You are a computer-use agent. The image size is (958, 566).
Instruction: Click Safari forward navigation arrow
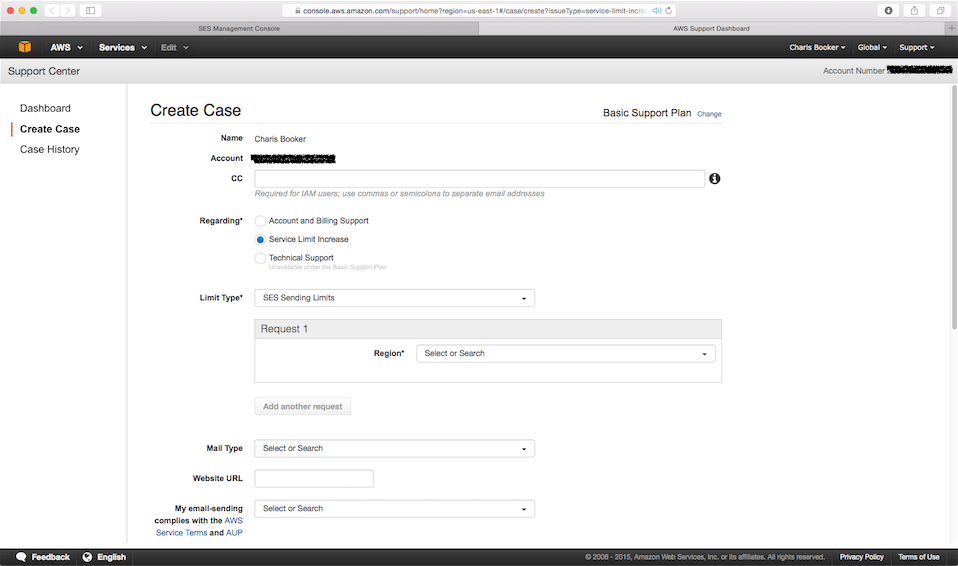pos(68,10)
